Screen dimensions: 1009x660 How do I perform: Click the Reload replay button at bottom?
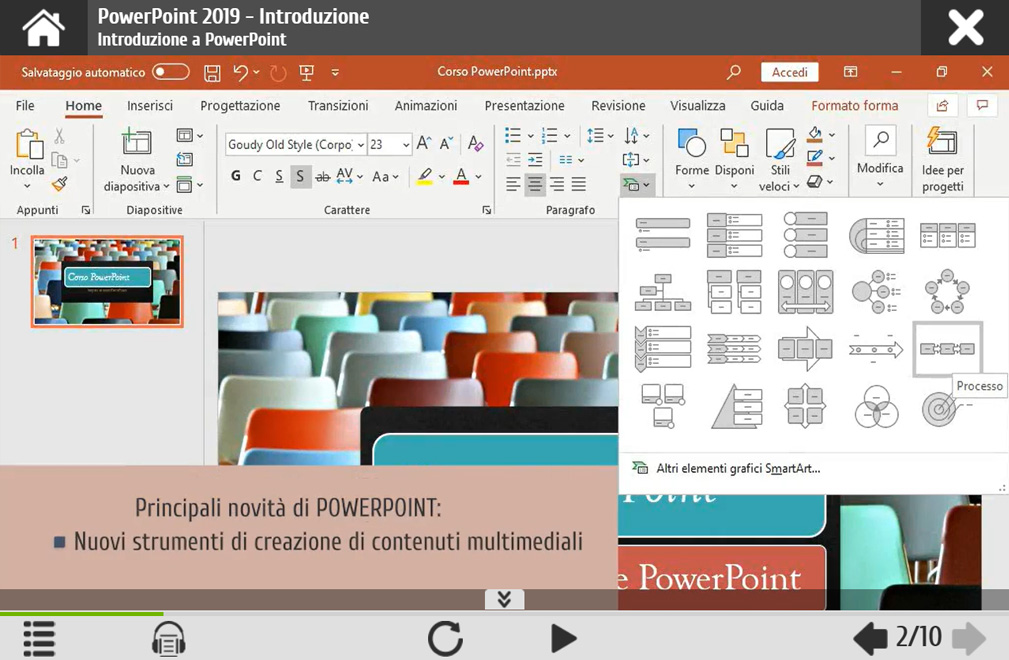pyautogui.click(x=445, y=638)
